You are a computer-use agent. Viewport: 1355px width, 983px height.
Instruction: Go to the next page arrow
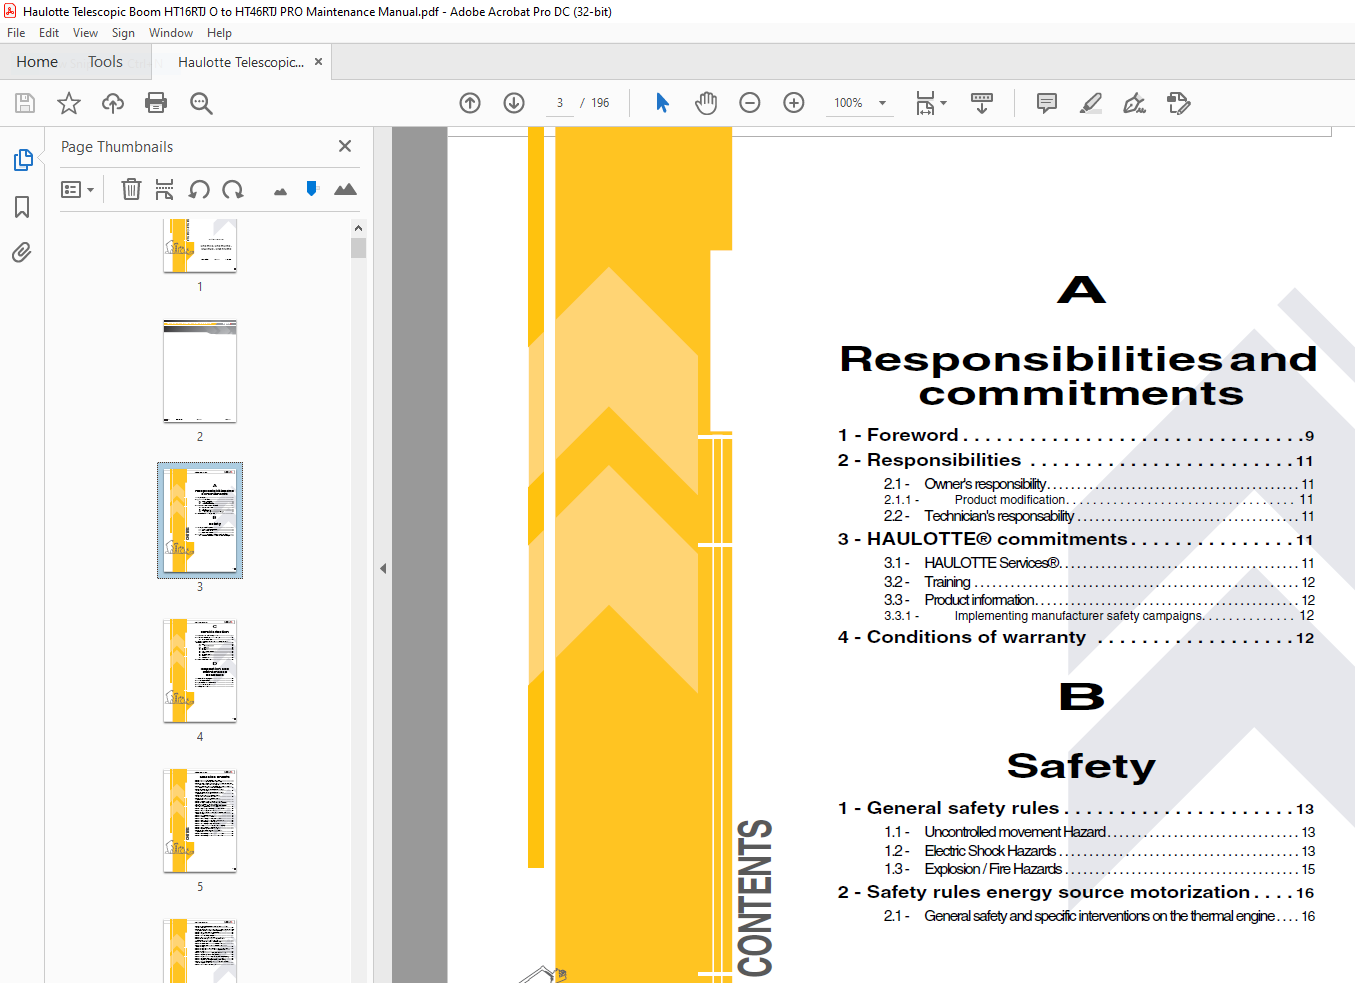click(514, 103)
